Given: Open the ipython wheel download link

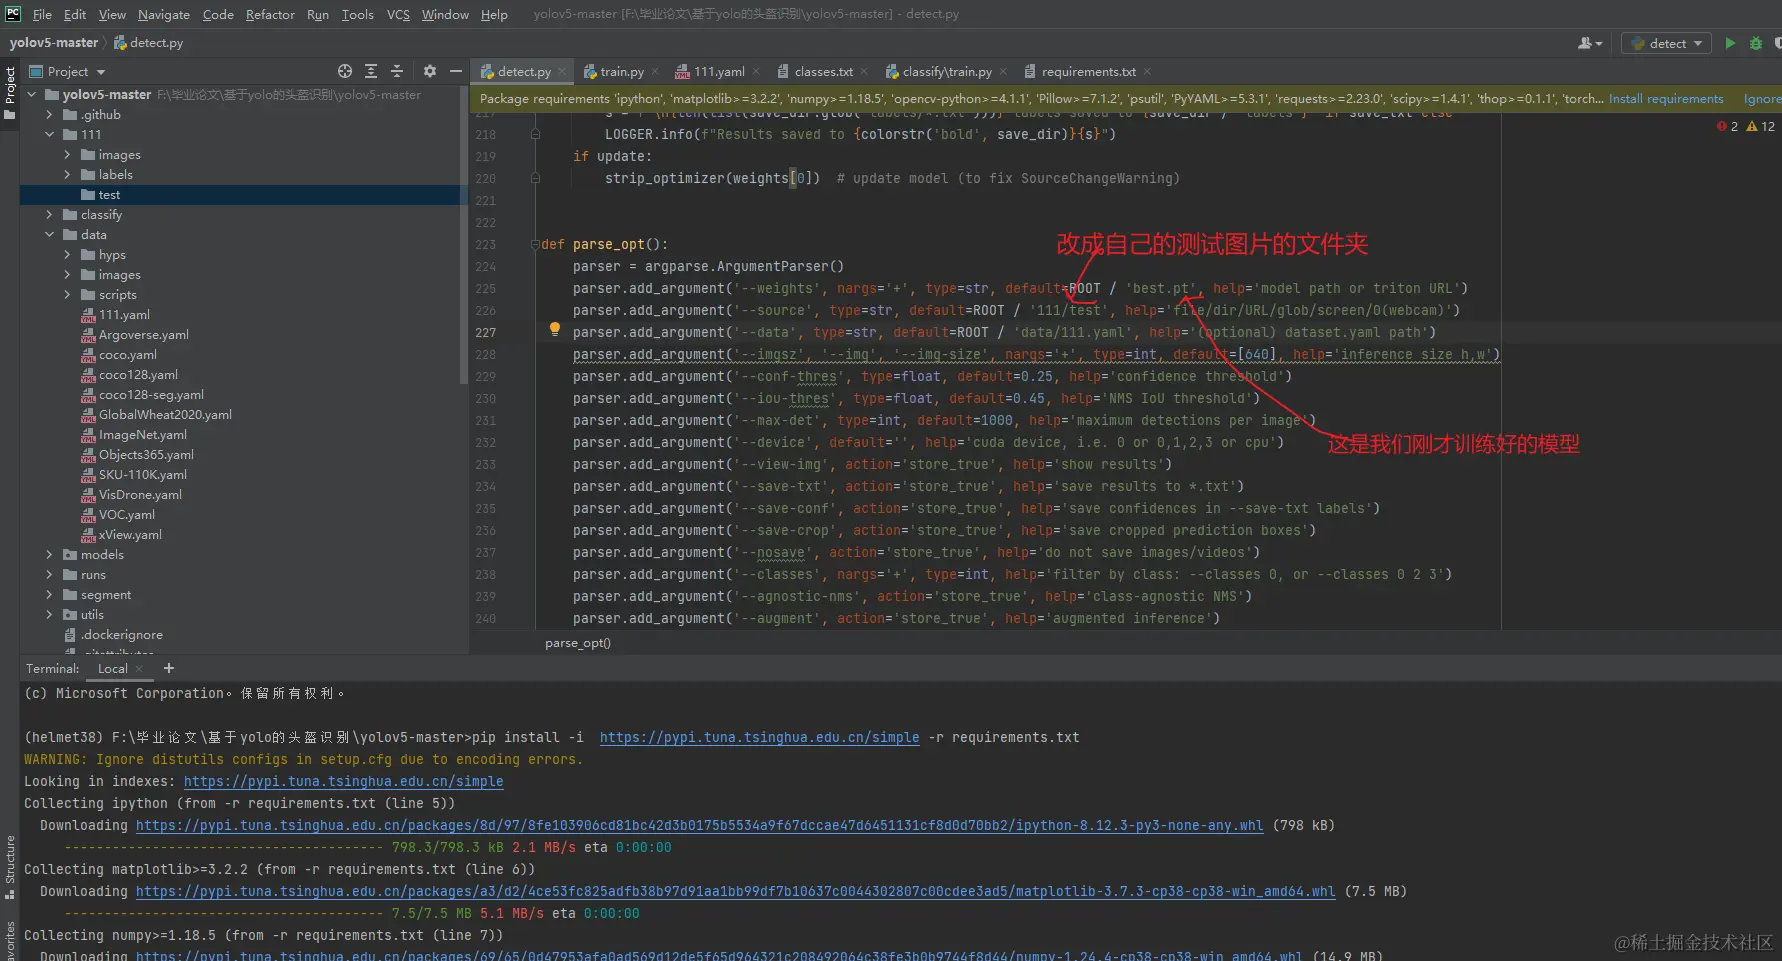Looking at the screenshot, I should point(700,826).
